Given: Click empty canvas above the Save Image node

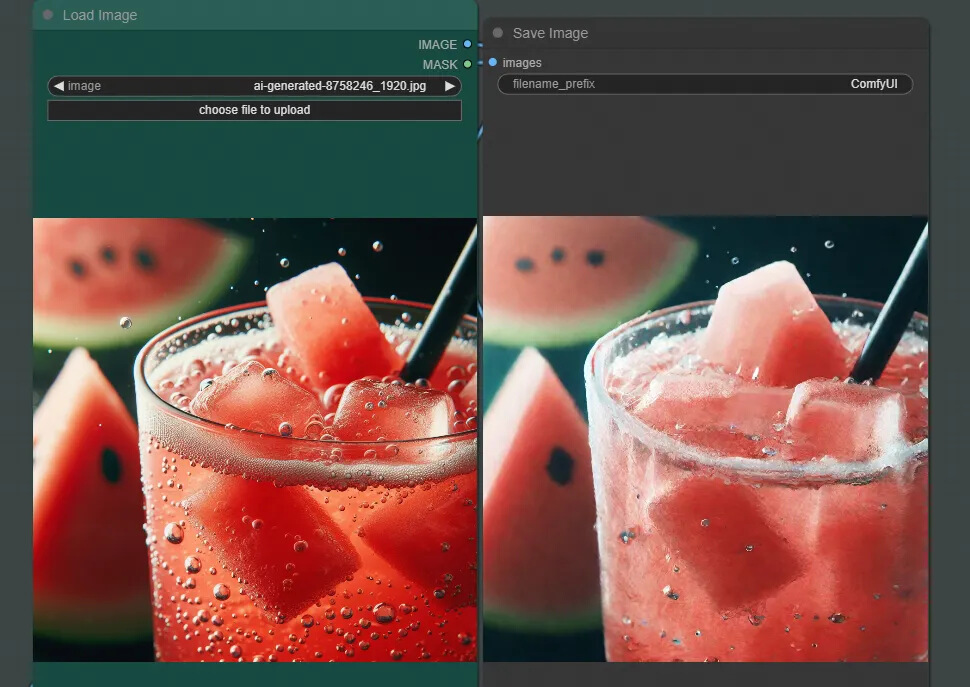Looking at the screenshot, I should pos(700,8).
